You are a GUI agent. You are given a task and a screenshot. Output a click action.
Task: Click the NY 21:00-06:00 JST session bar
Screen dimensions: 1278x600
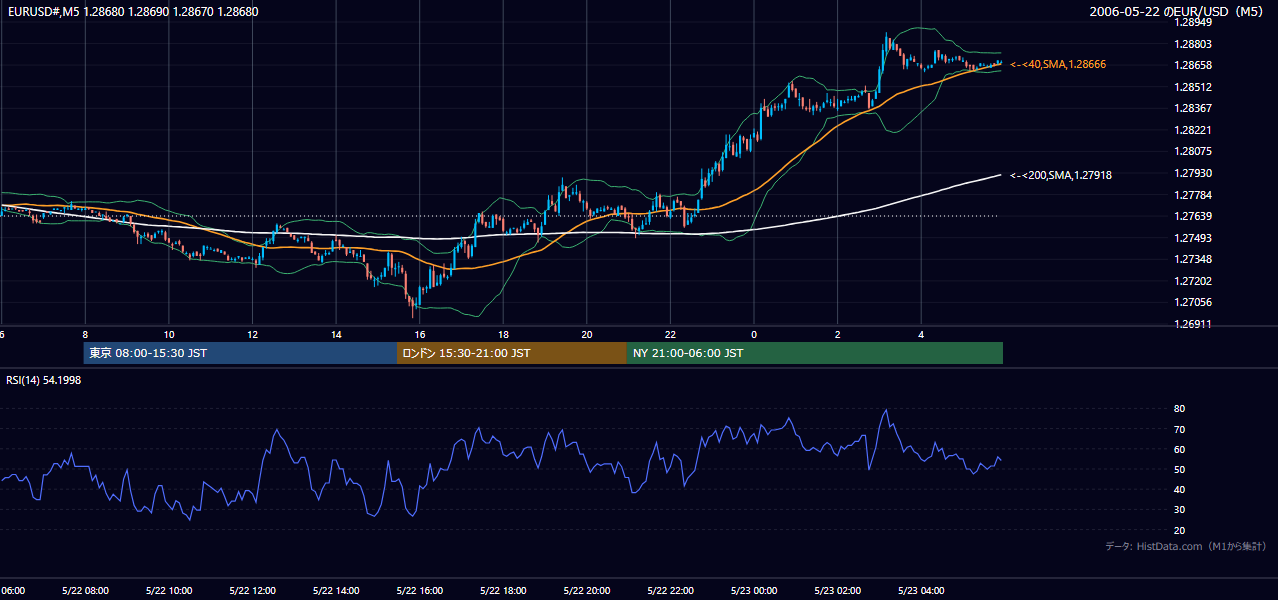click(x=815, y=353)
